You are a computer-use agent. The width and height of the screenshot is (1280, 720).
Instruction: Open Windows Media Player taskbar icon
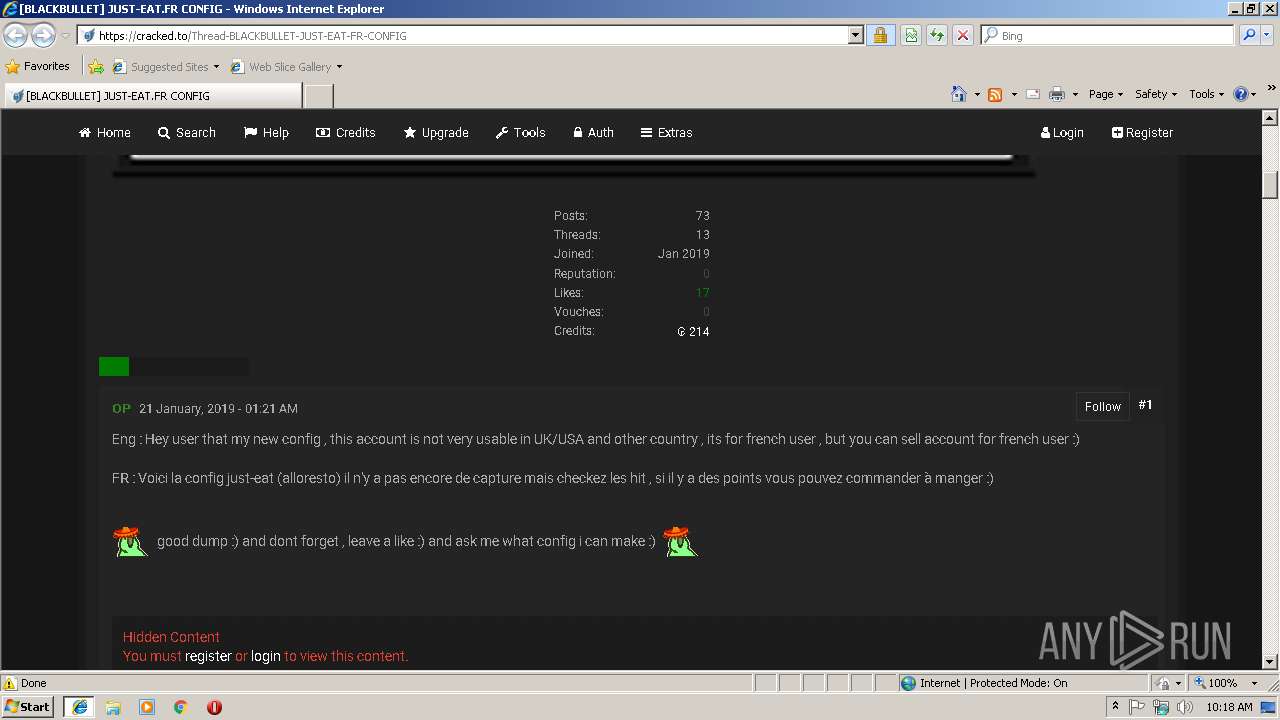[x=147, y=707]
